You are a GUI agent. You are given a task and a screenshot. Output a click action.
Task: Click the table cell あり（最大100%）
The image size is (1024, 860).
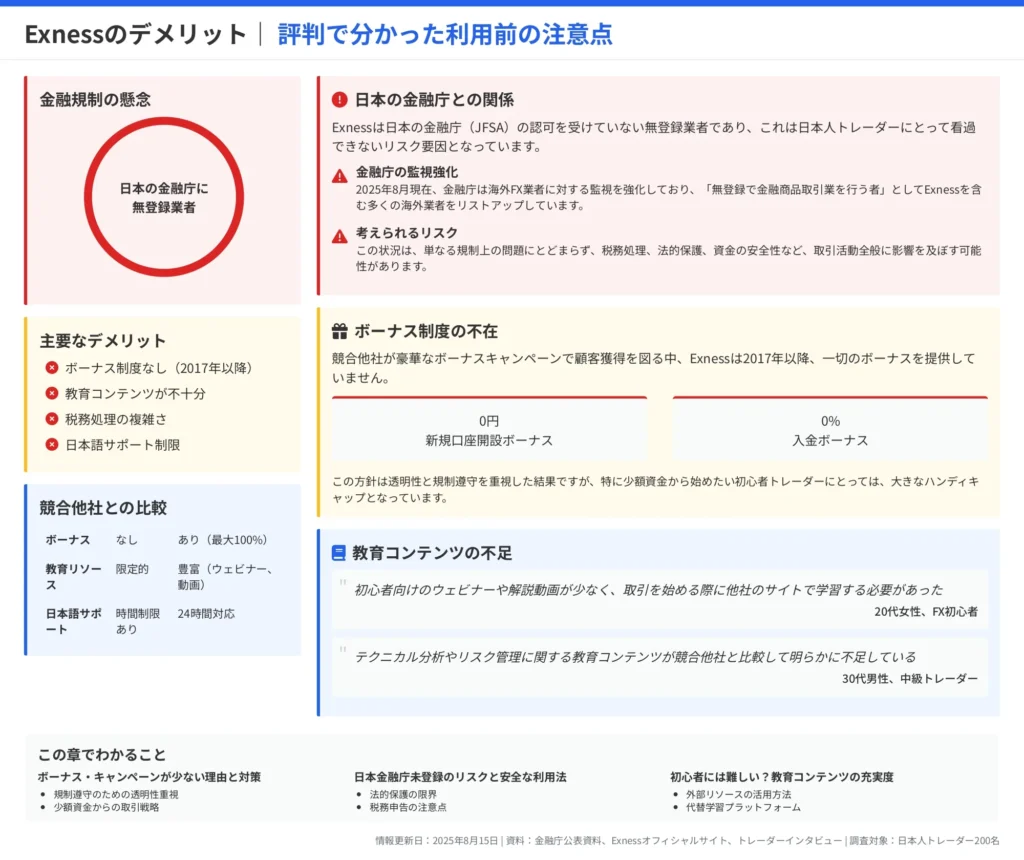click(223, 540)
